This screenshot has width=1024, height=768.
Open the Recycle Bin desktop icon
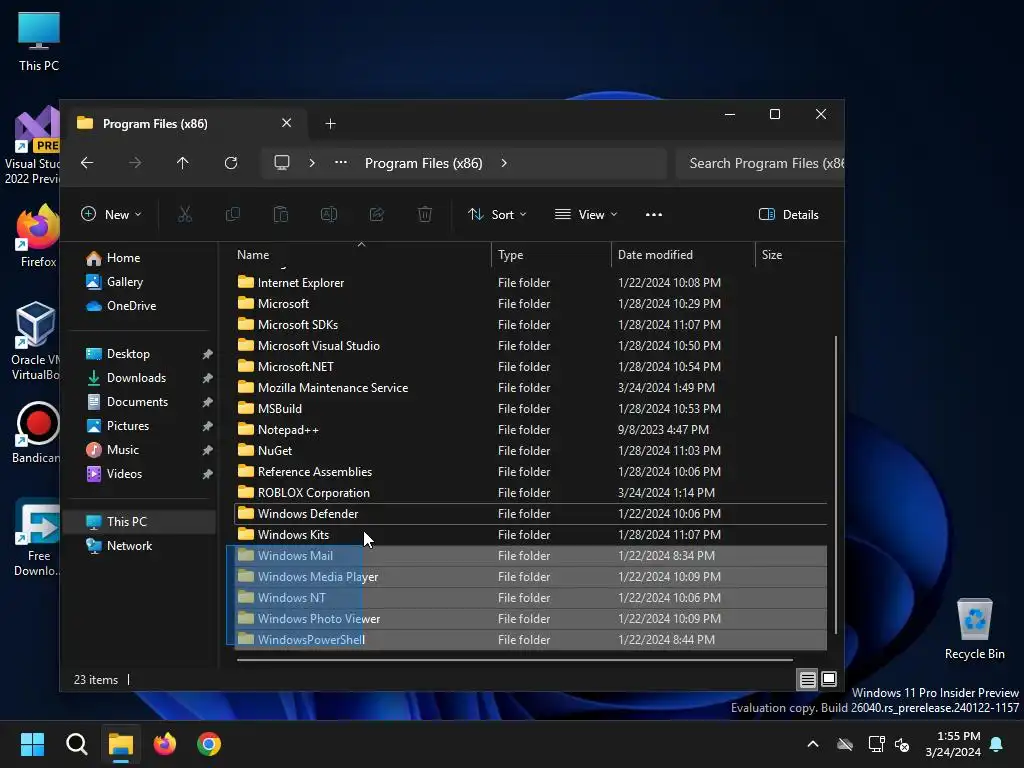point(974,629)
